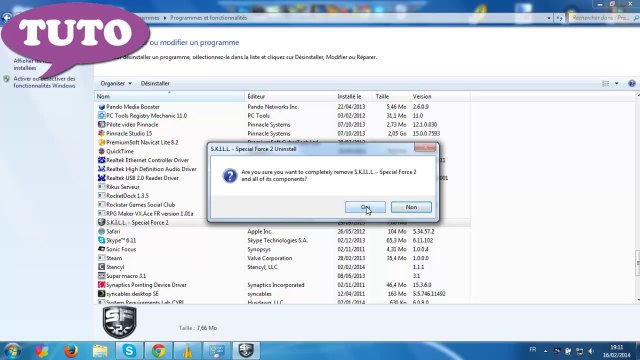The width and height of the screenshot is (640, 360).
Task: Close the Special Force 2 Uninstall dialog
Action: 425,148
